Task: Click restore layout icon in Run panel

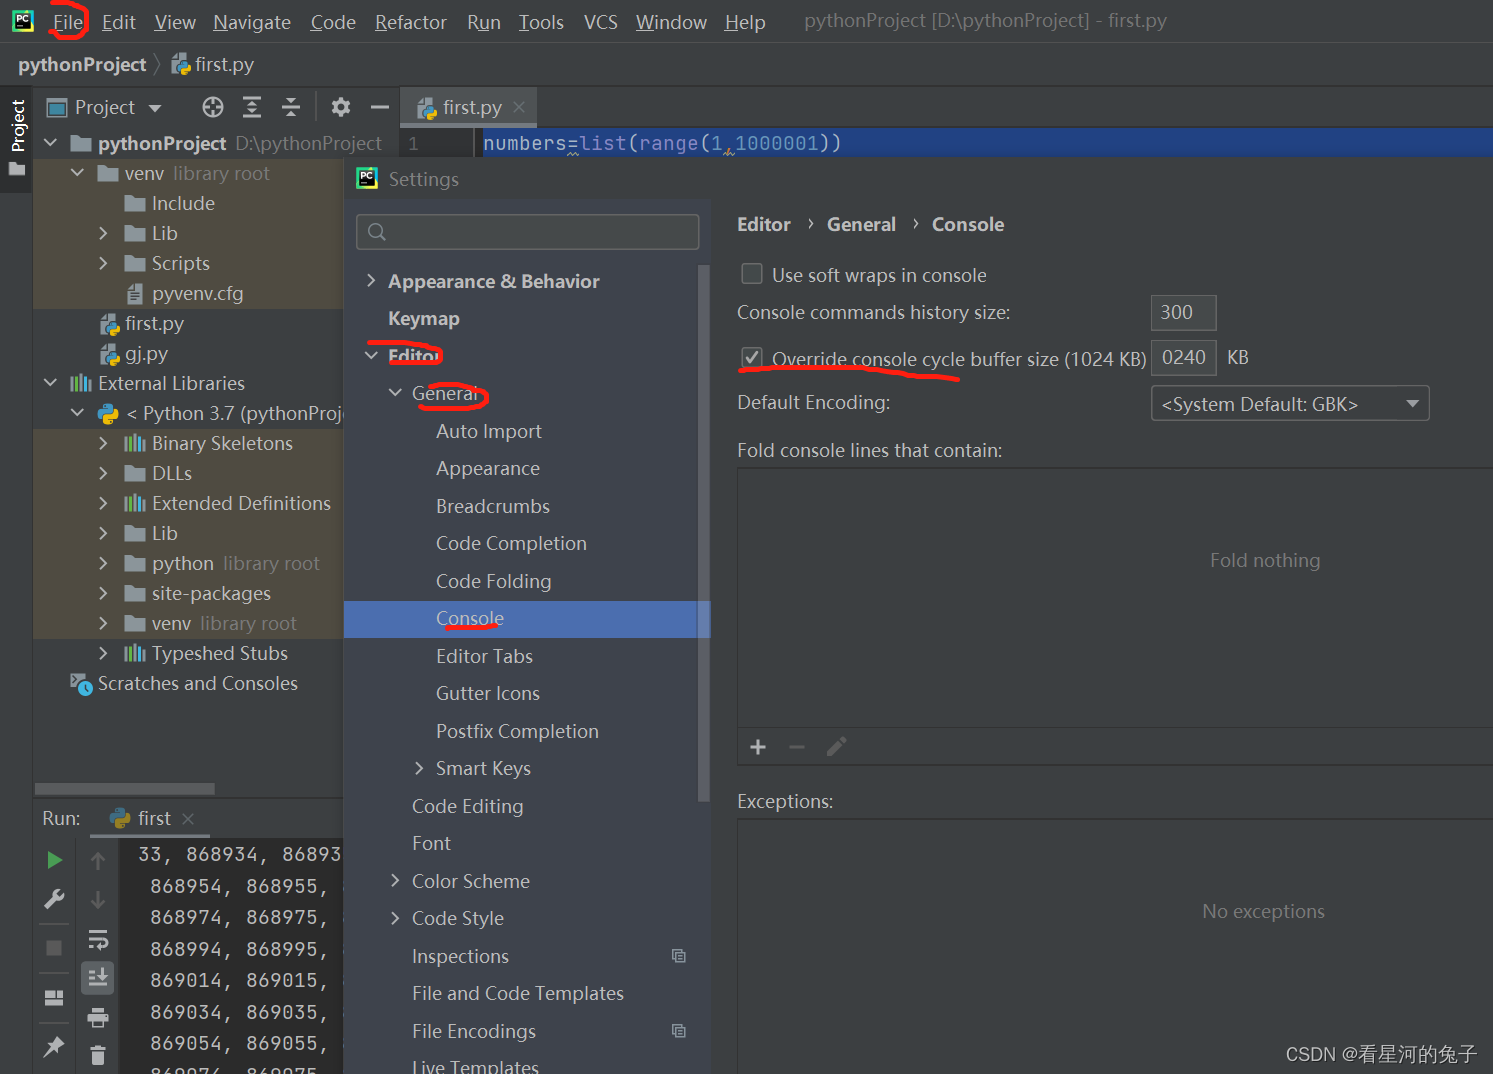Action: click(54, 997)
